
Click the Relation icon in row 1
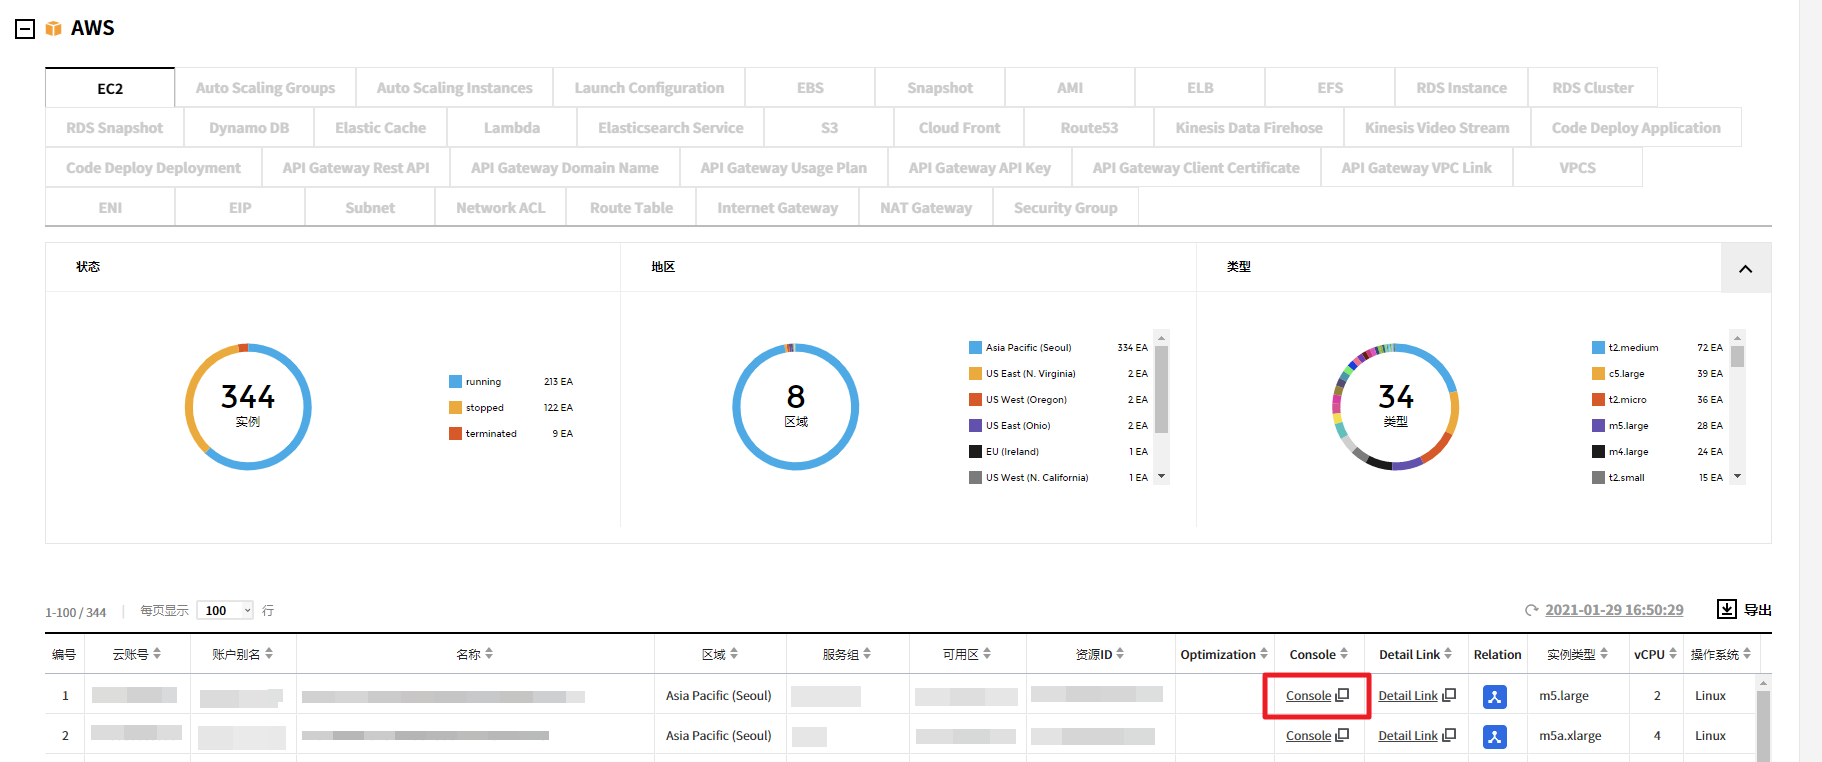[x=1494, y=697]
